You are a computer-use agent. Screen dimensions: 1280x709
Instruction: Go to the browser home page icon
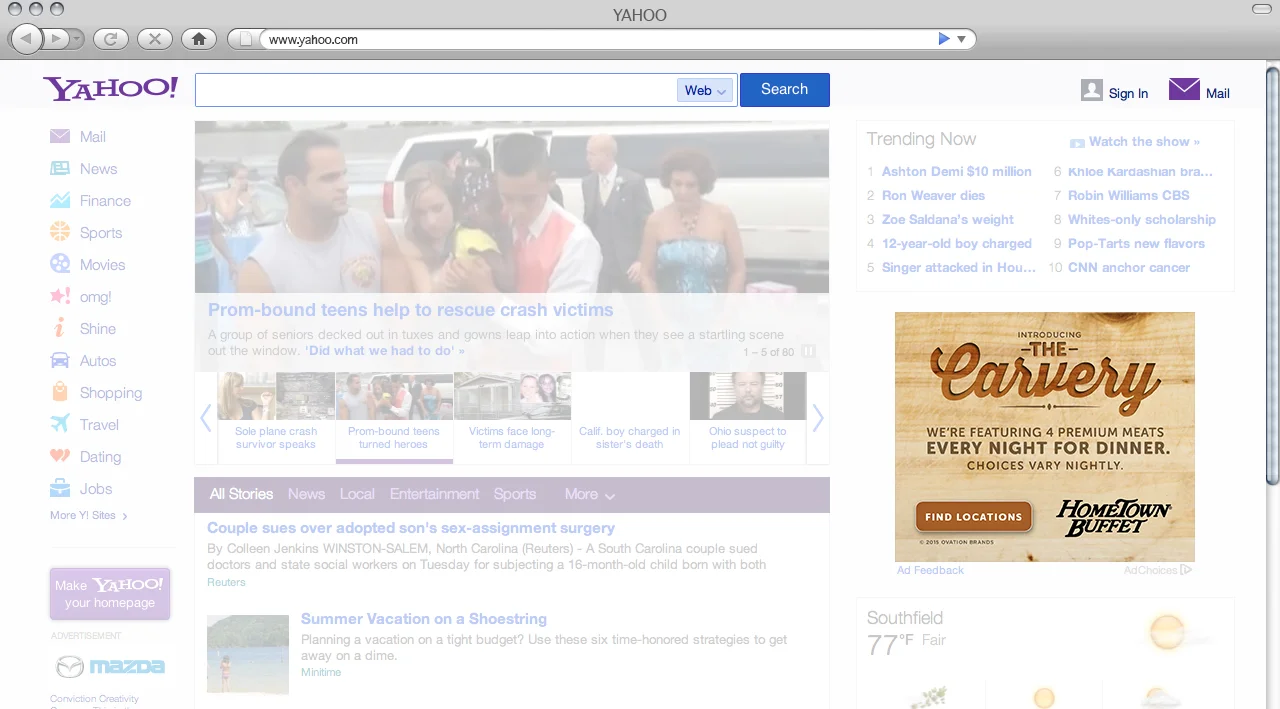(x=199, y=39)
